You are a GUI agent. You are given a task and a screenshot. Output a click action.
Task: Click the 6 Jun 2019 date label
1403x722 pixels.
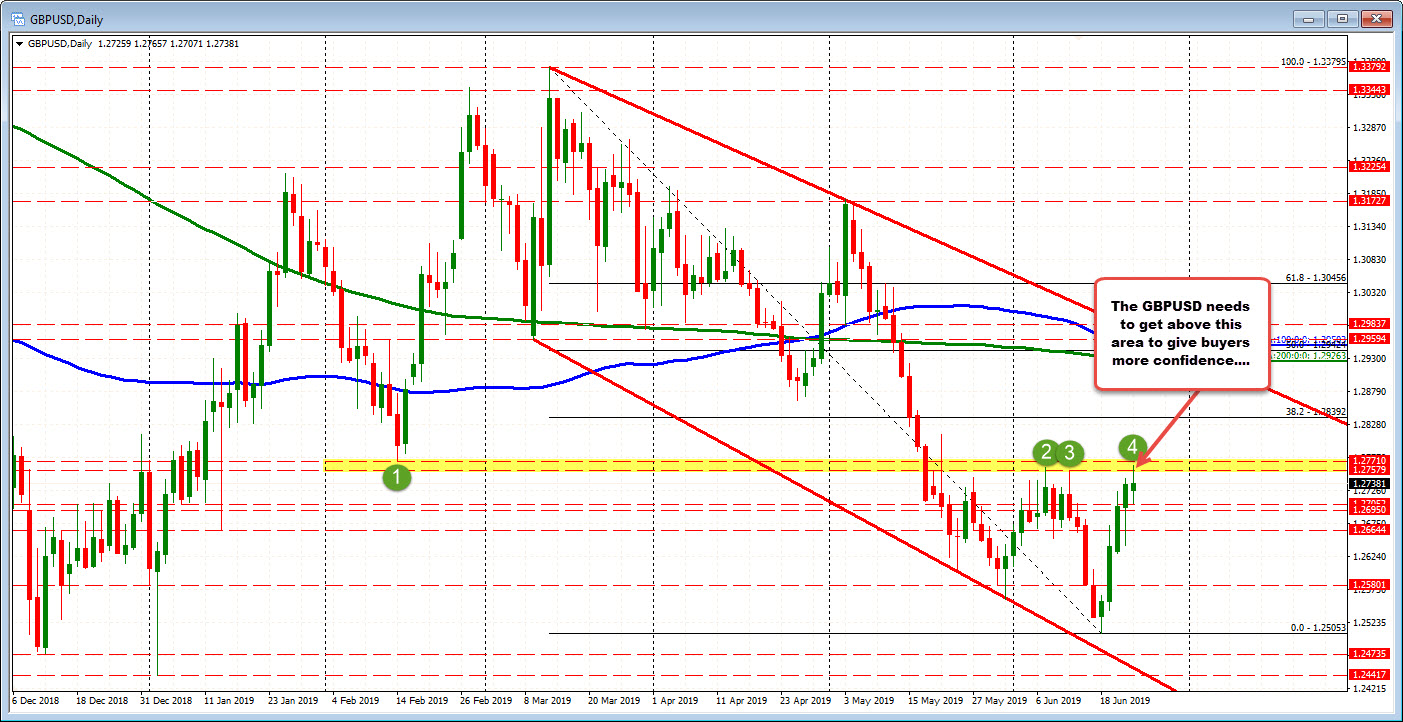[1060, 701]
